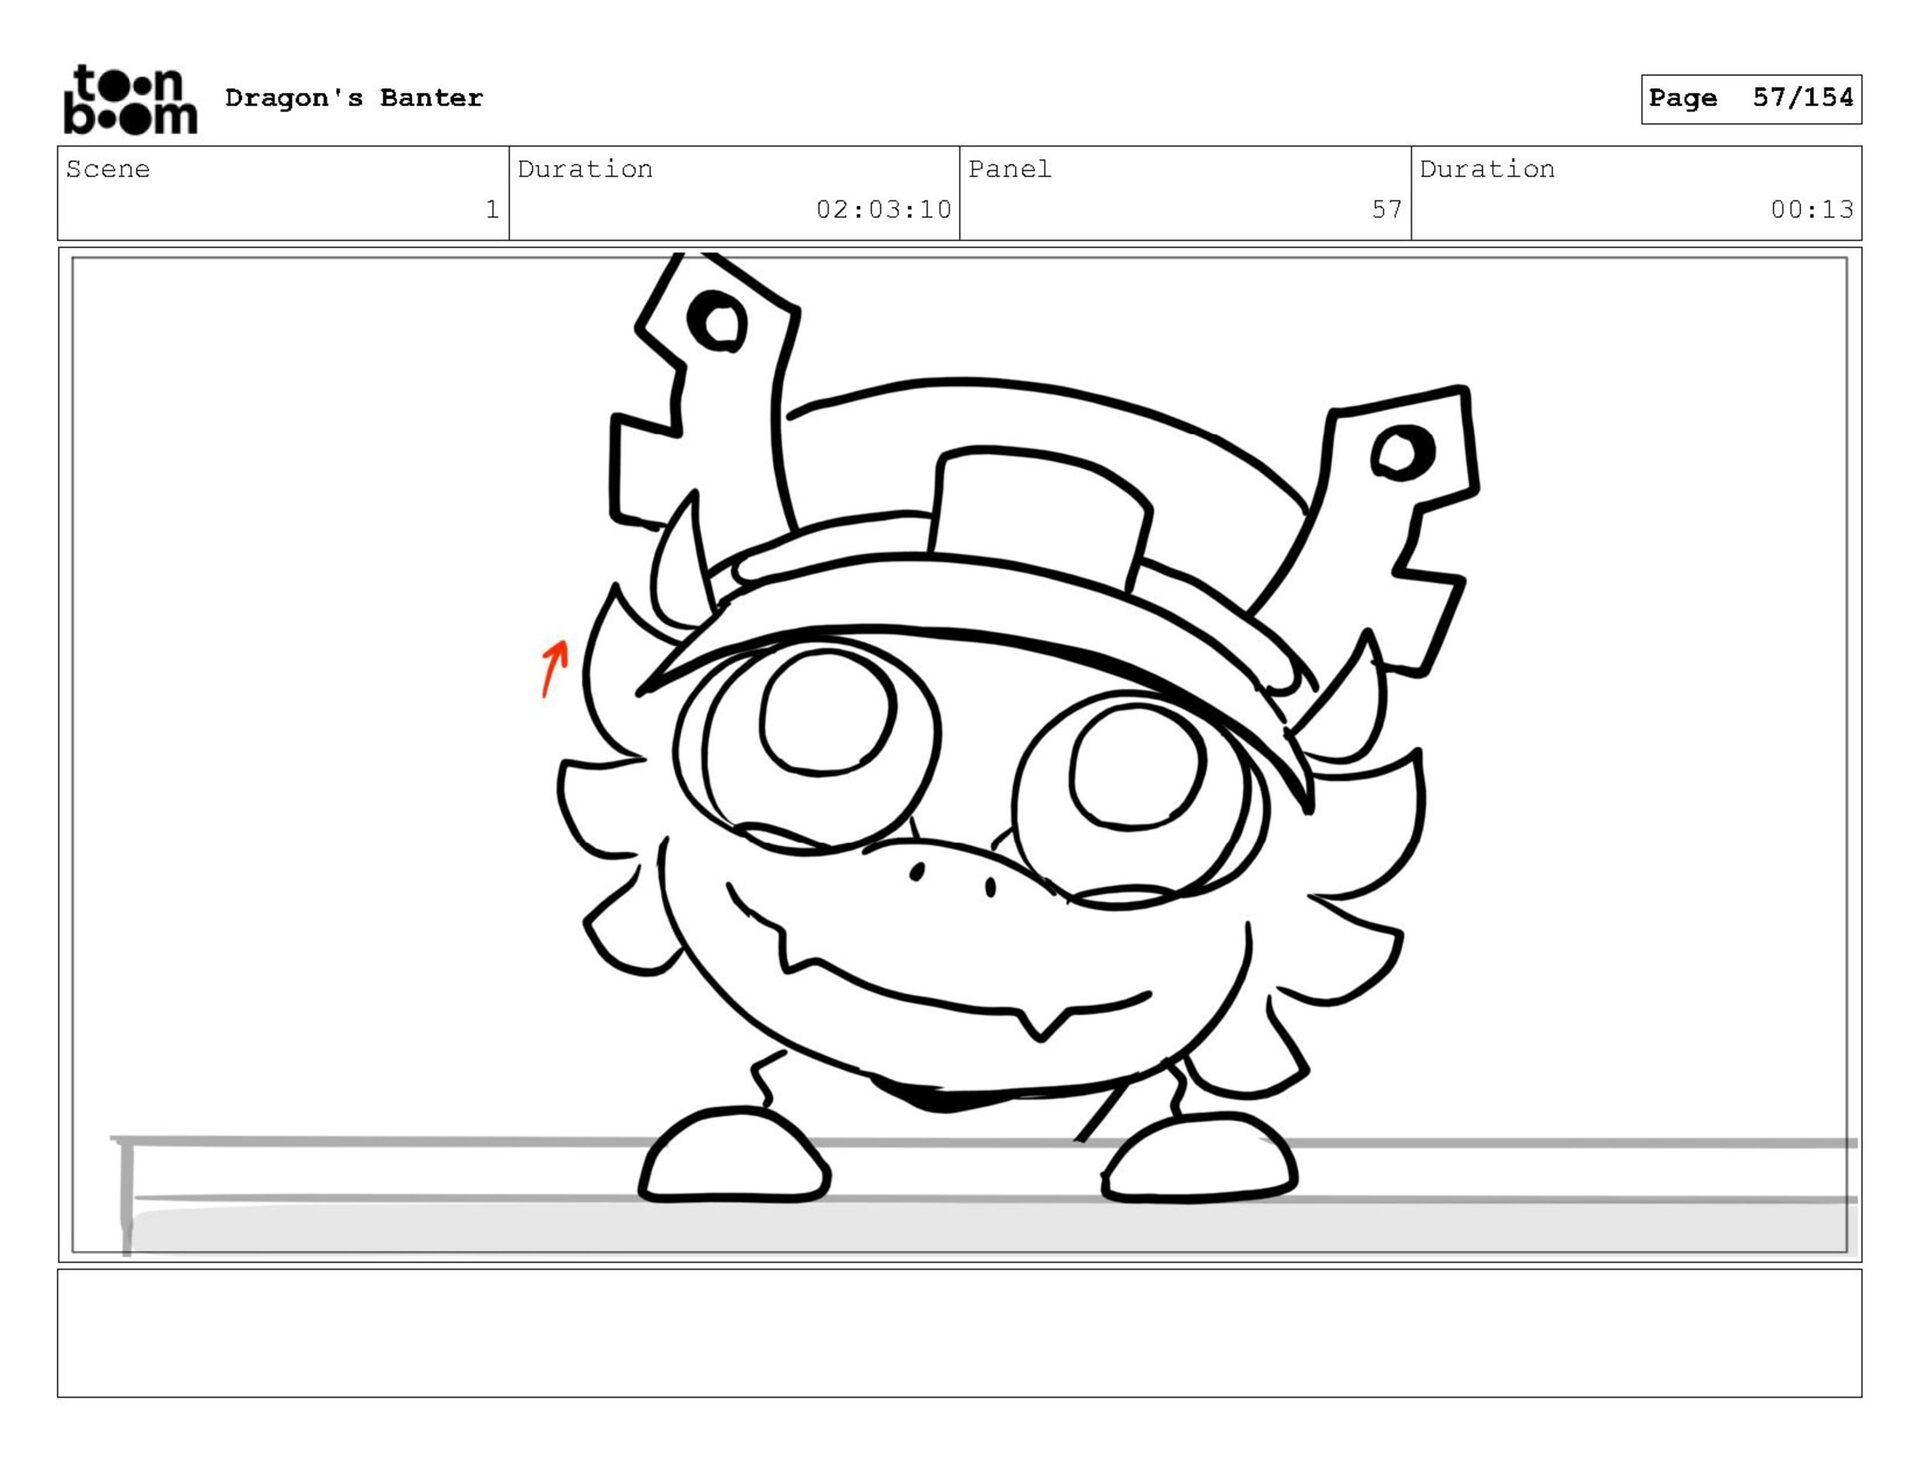This screenshot has width=1920, height=1484.
Task: Click the Scene header cell
Action: 283,192
